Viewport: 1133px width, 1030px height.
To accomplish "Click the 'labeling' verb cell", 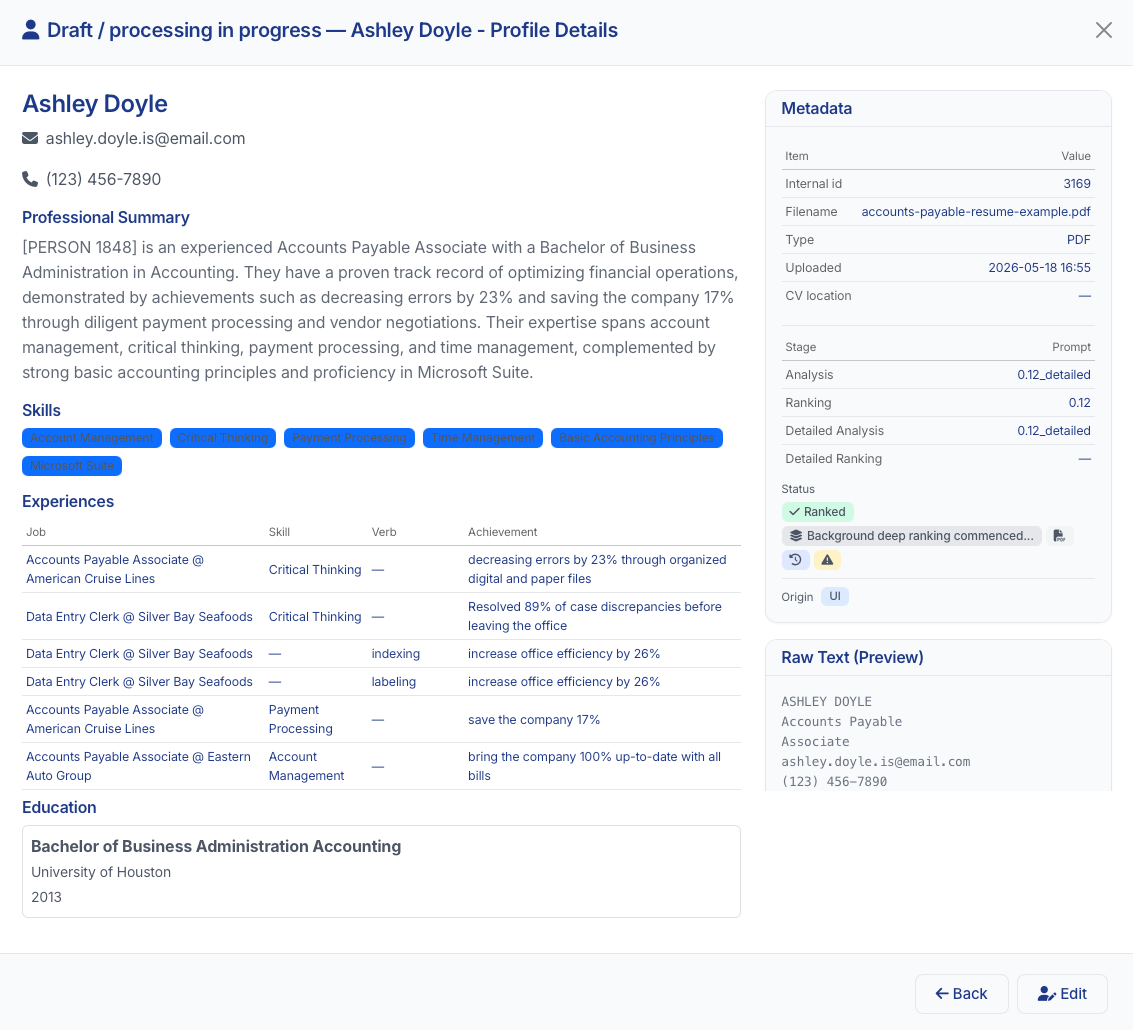I will [x=393, y=682].
